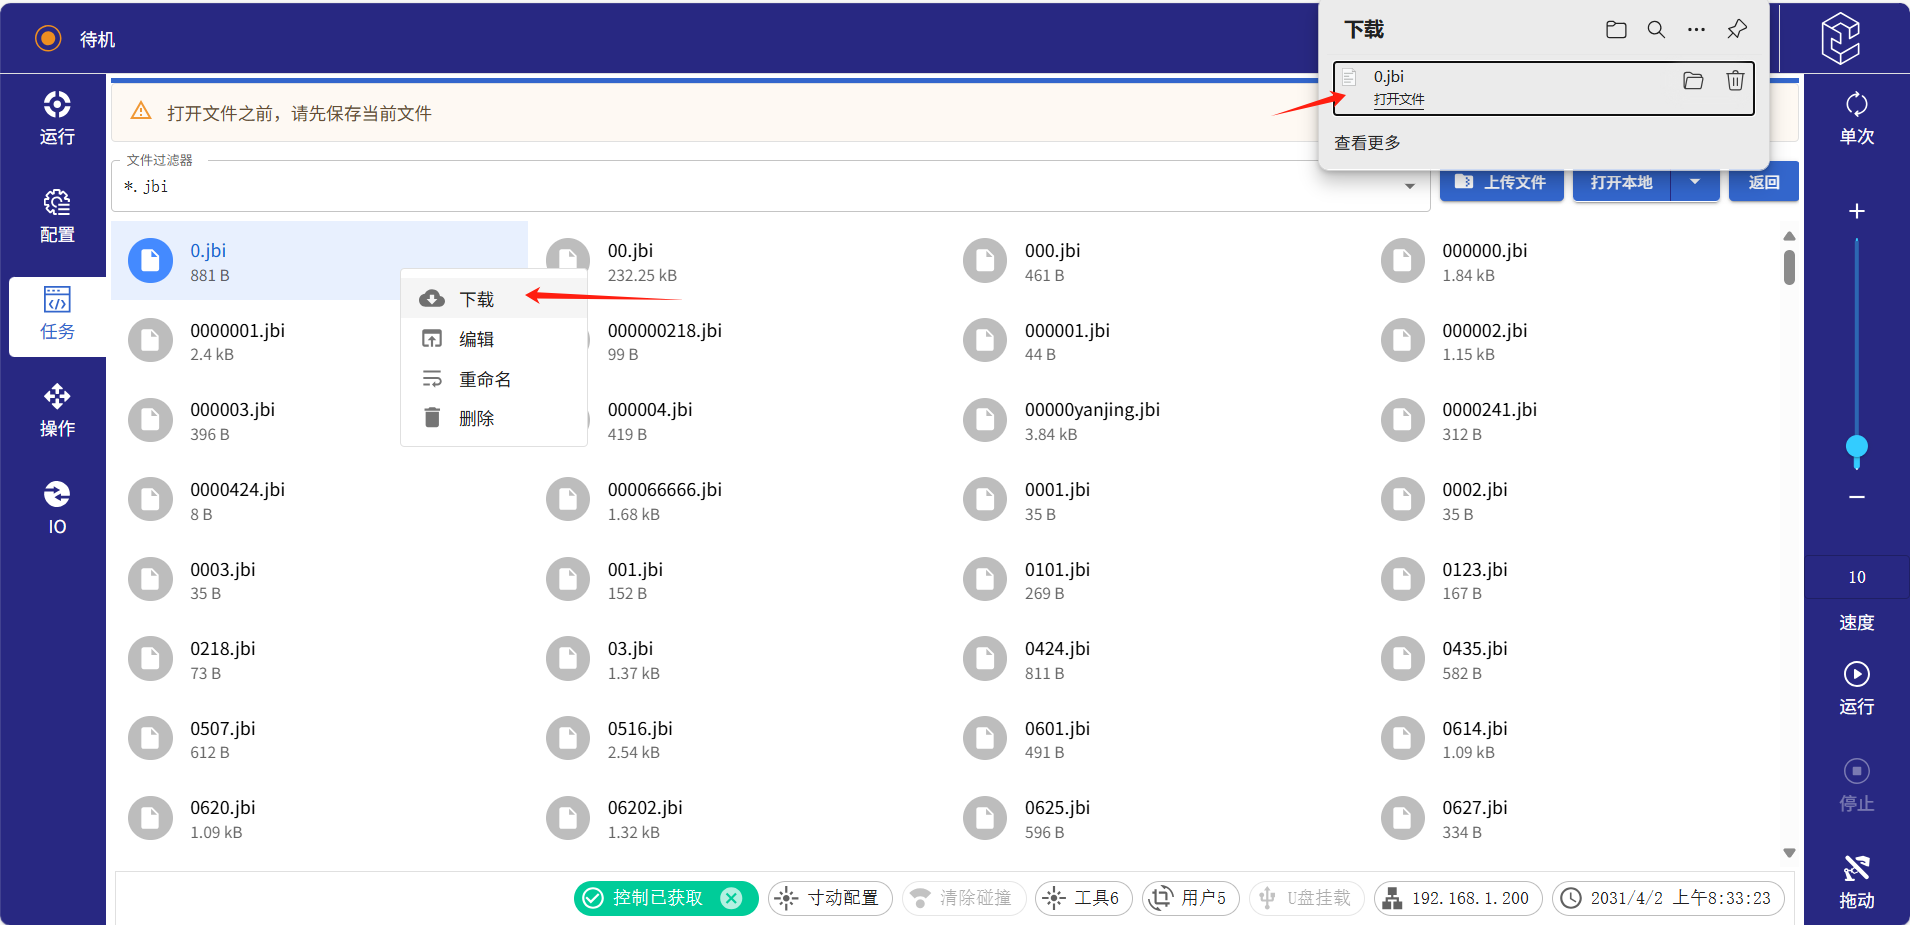Release control via 控制已获取 X button
This screenshot has height=925, width=1910.
[x=732, y=898]
